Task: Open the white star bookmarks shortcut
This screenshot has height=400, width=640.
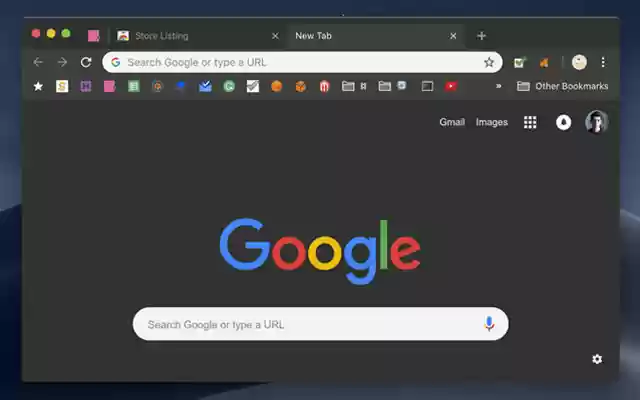Action: click(x=38, y=86)
